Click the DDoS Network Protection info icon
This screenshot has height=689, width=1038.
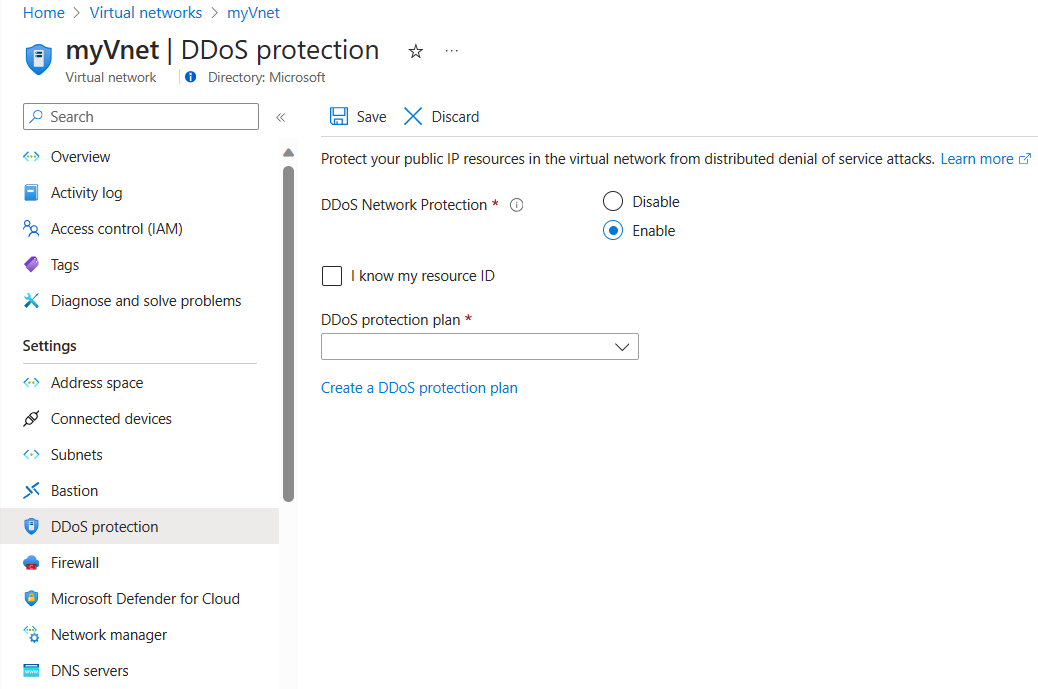(x=517, y=205)
